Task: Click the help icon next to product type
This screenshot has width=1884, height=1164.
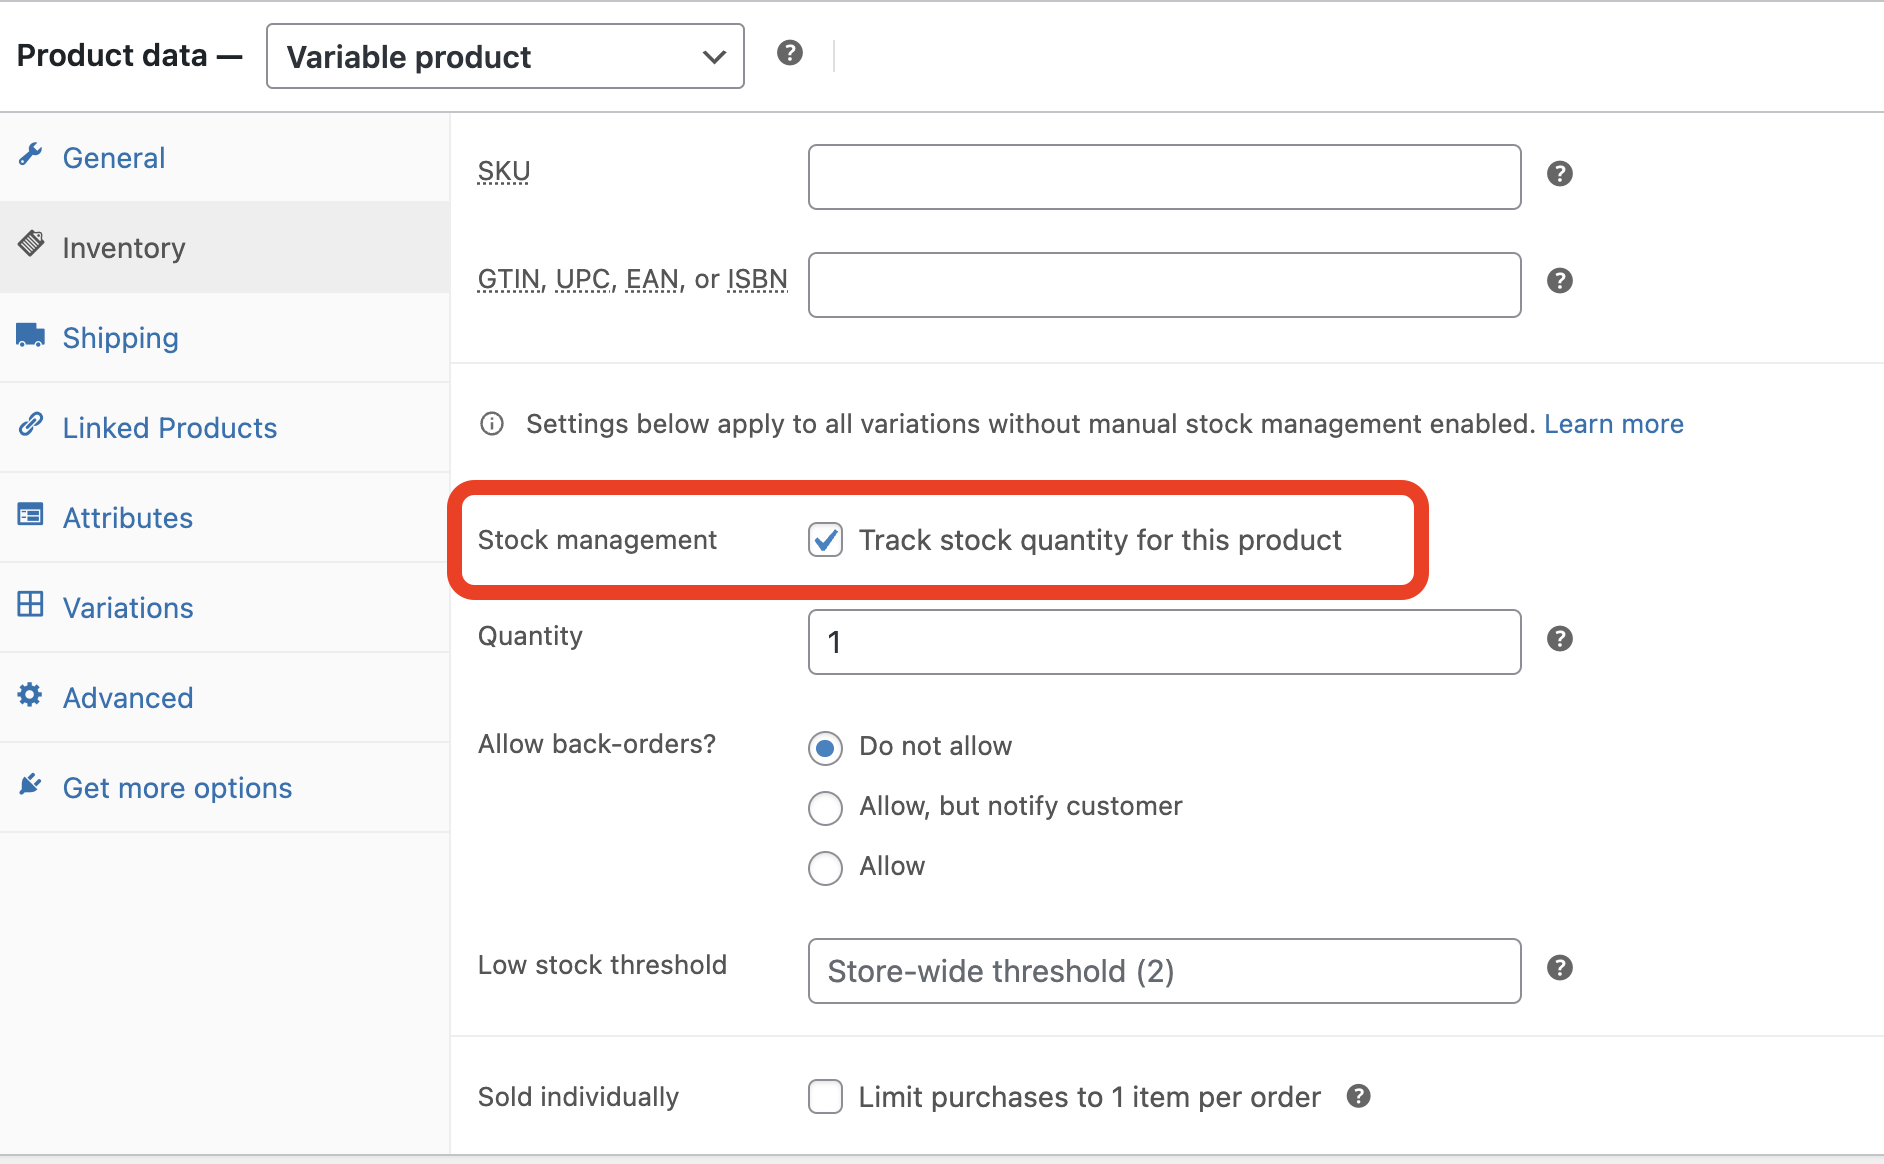Action: [x=789, y=53]
